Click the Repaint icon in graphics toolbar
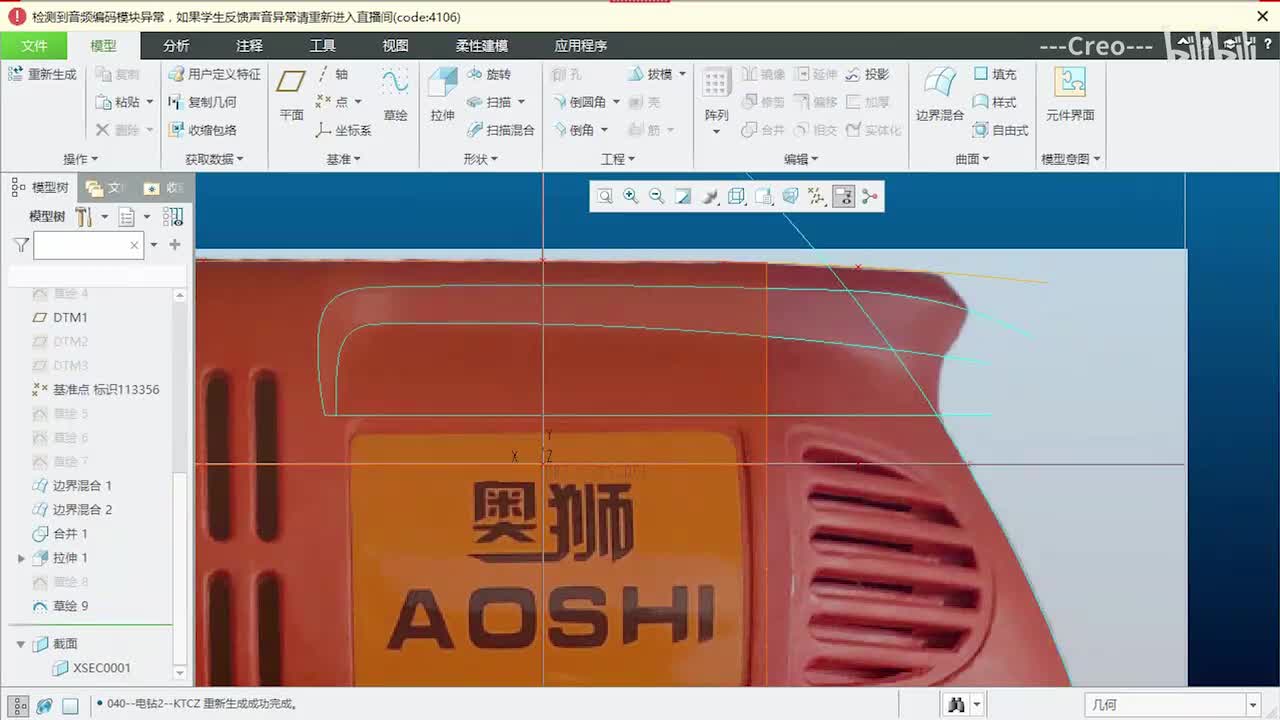Image resolution: width=1280 pixels, height=720 pixels. 683,197
